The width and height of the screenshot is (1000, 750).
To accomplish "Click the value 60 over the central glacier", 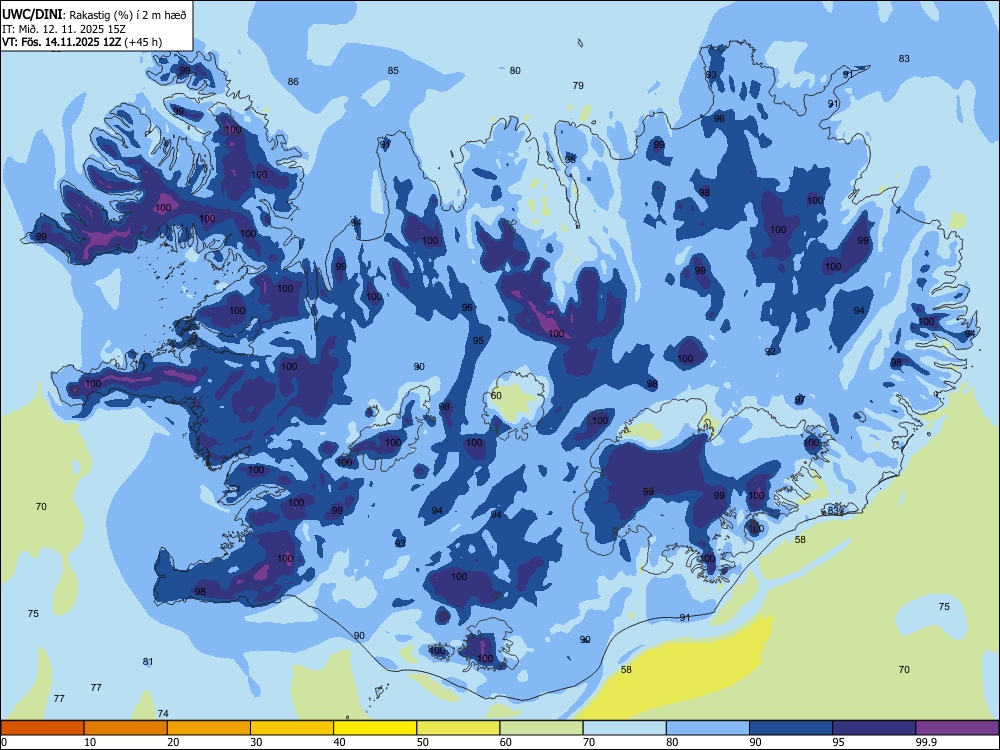I will (496, 395).
